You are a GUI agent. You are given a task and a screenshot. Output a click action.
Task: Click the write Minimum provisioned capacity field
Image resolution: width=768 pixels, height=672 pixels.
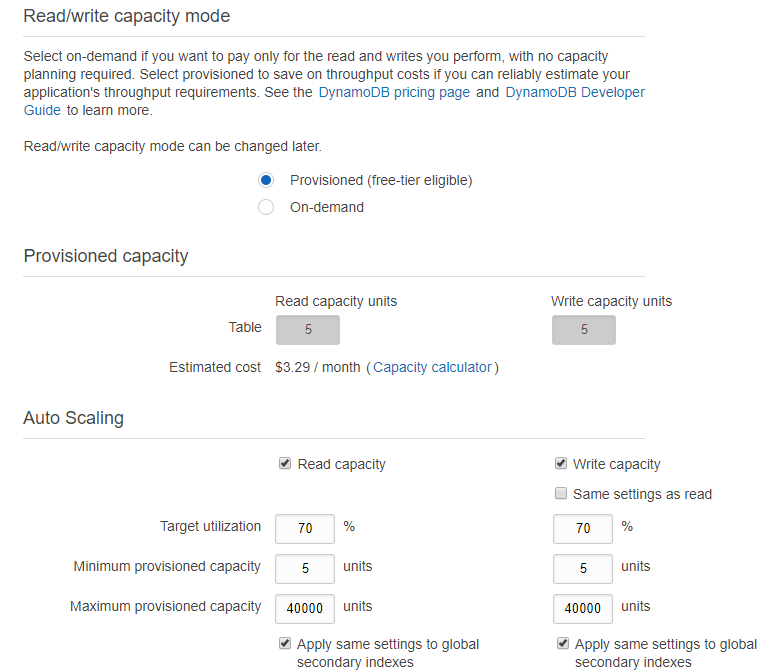click(x=583, y=569)
